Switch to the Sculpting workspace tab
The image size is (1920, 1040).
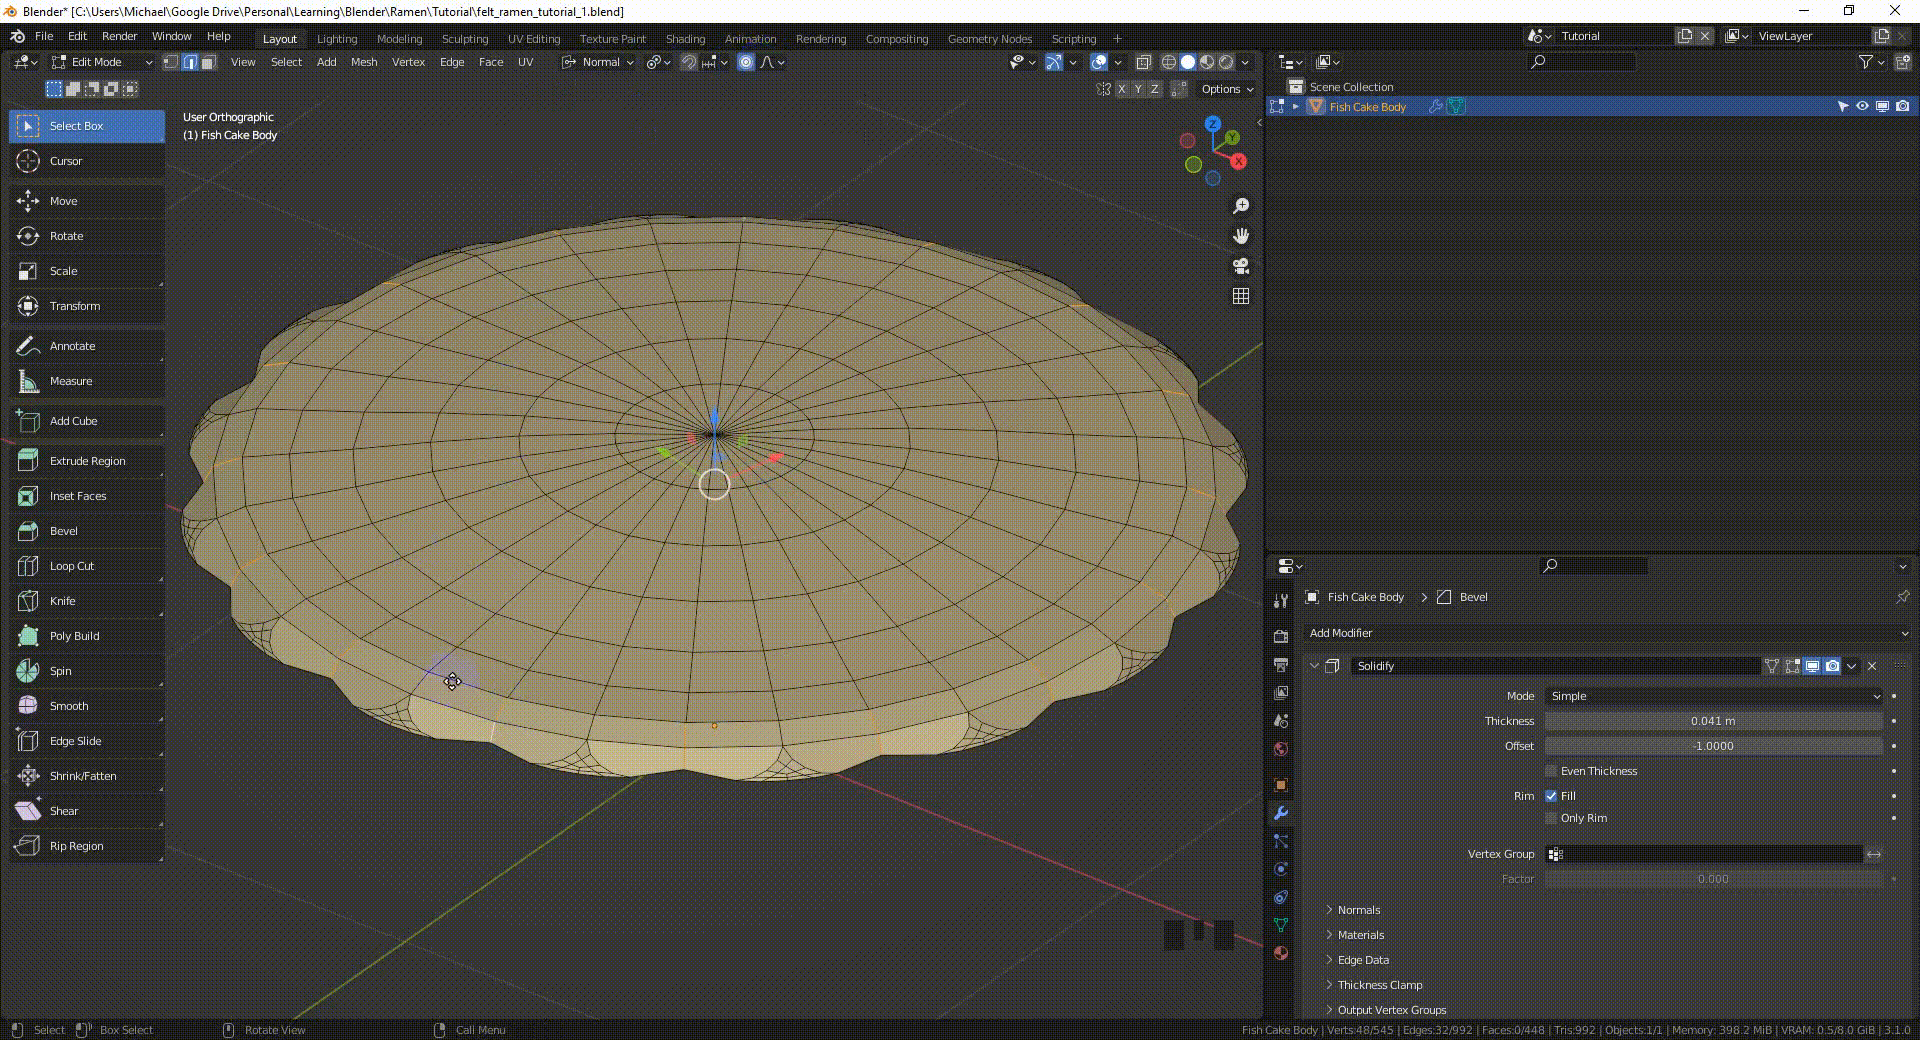point(465,38)
